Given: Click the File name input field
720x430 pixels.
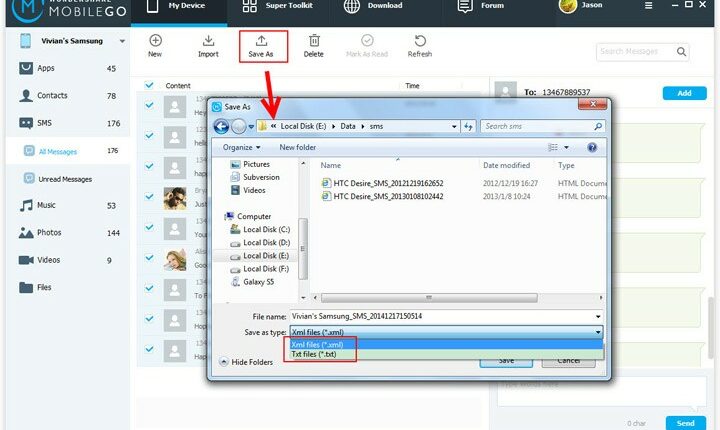Looking at the screenshot, I should pos(442,317).
